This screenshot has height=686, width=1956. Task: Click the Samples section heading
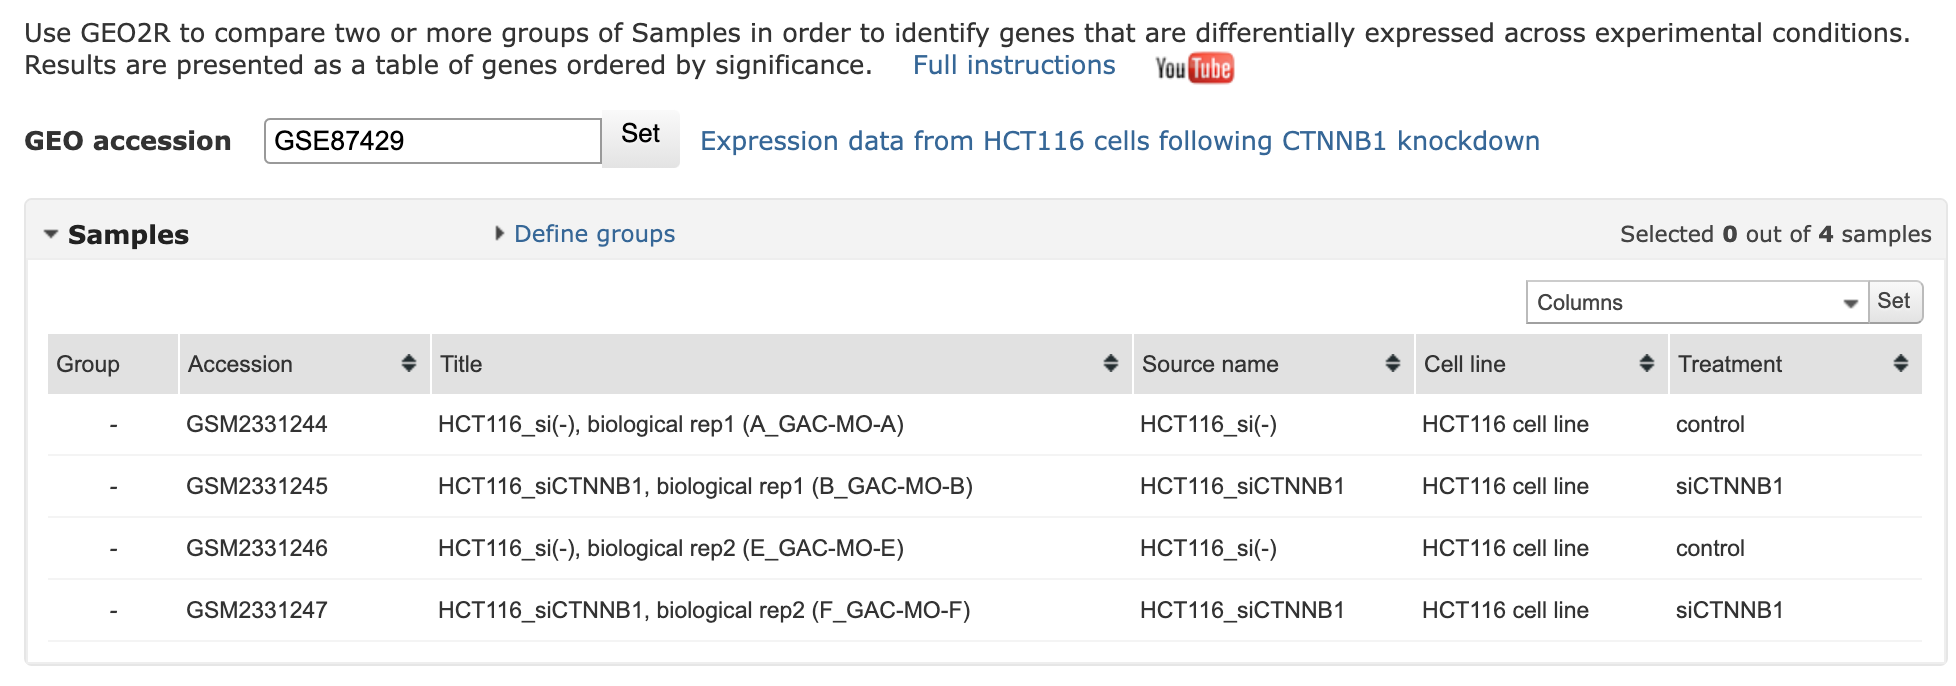click(x=128, y=235)
